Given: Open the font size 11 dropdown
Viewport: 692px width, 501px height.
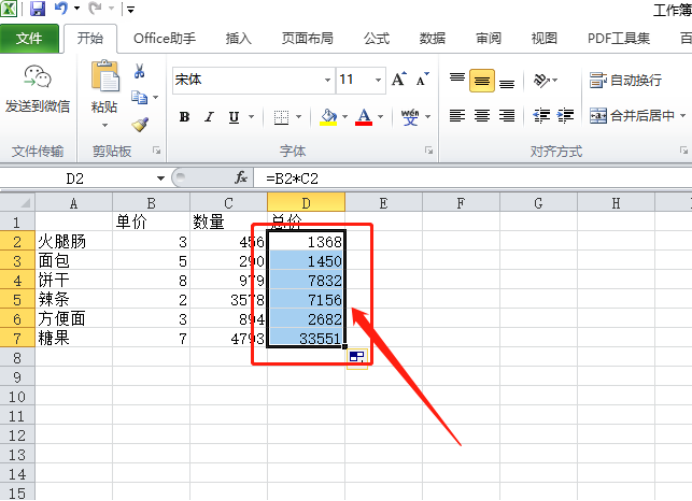Looking at the screenshot, I should (378, 80).
